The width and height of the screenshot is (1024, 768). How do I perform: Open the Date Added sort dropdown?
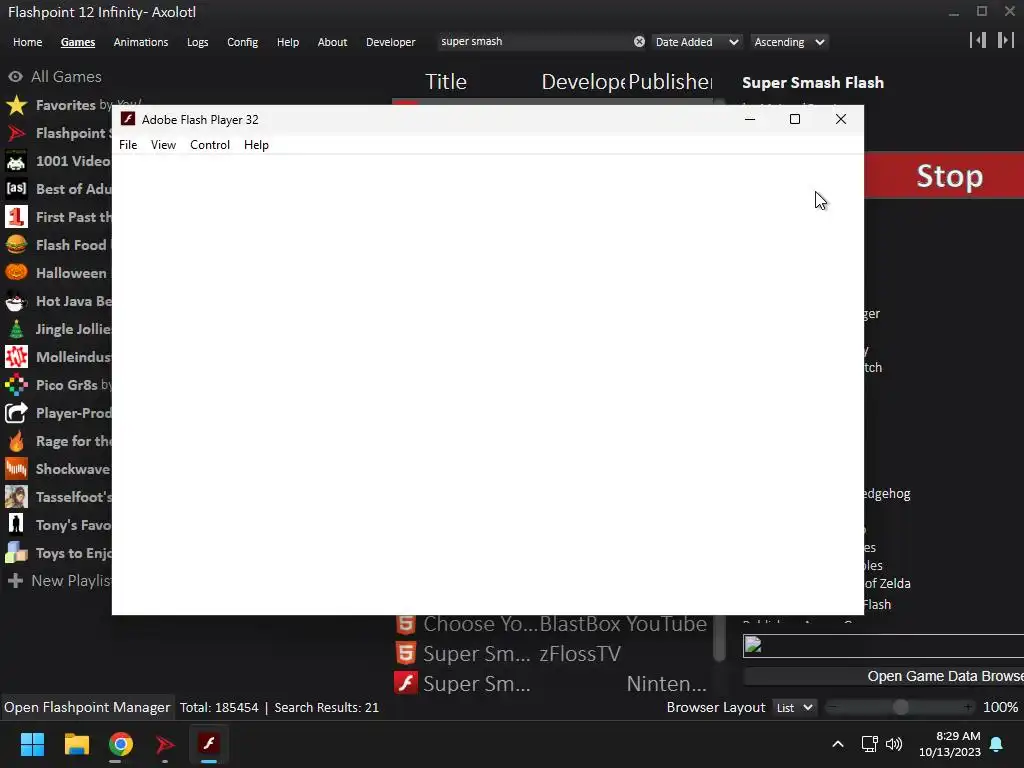[697, 42]
